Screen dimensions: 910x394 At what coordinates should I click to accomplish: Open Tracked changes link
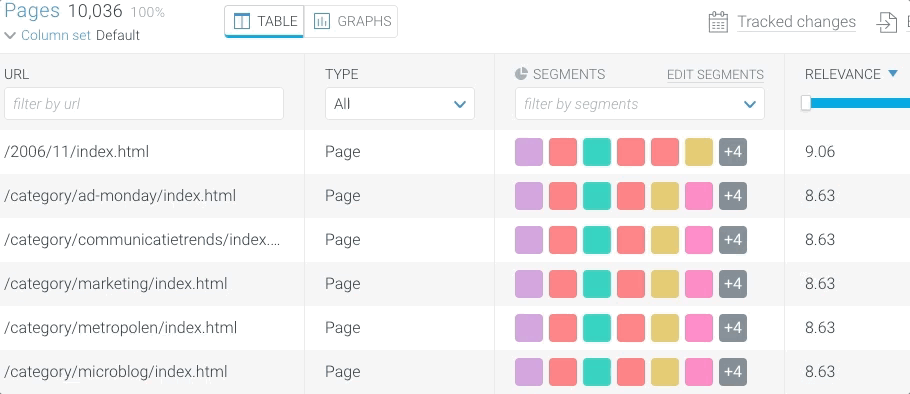pos(796,22)
